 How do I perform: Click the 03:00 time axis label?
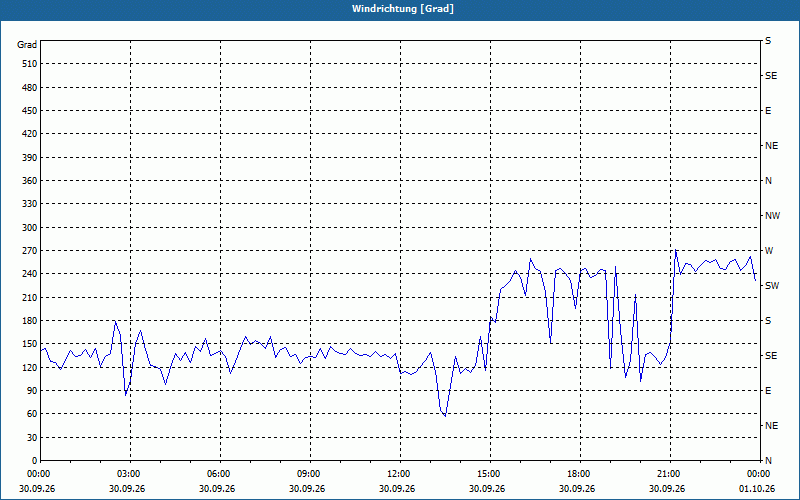click(129, 474)
